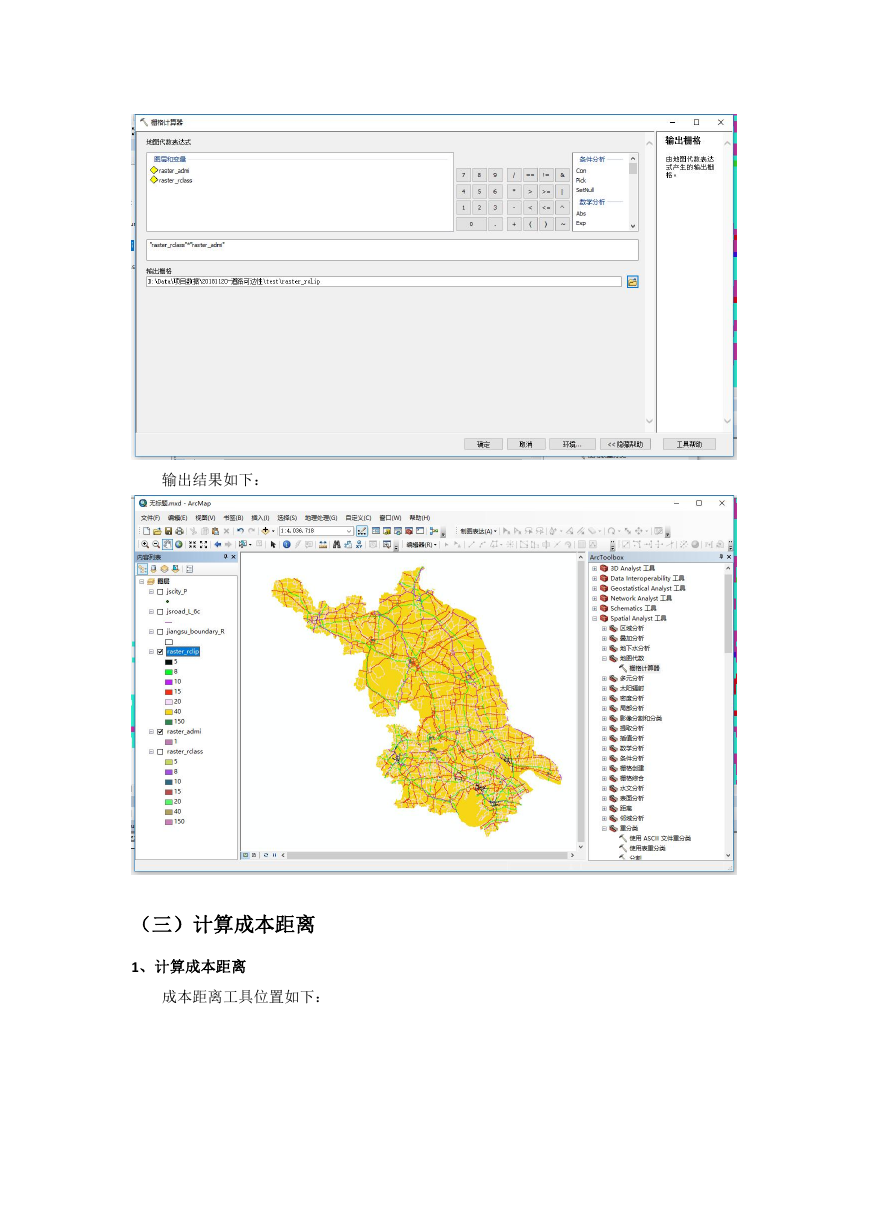Open the 插入(I) menu
Image resolution: width=869 pixels, height=1228 pixels.
point(260,518)
